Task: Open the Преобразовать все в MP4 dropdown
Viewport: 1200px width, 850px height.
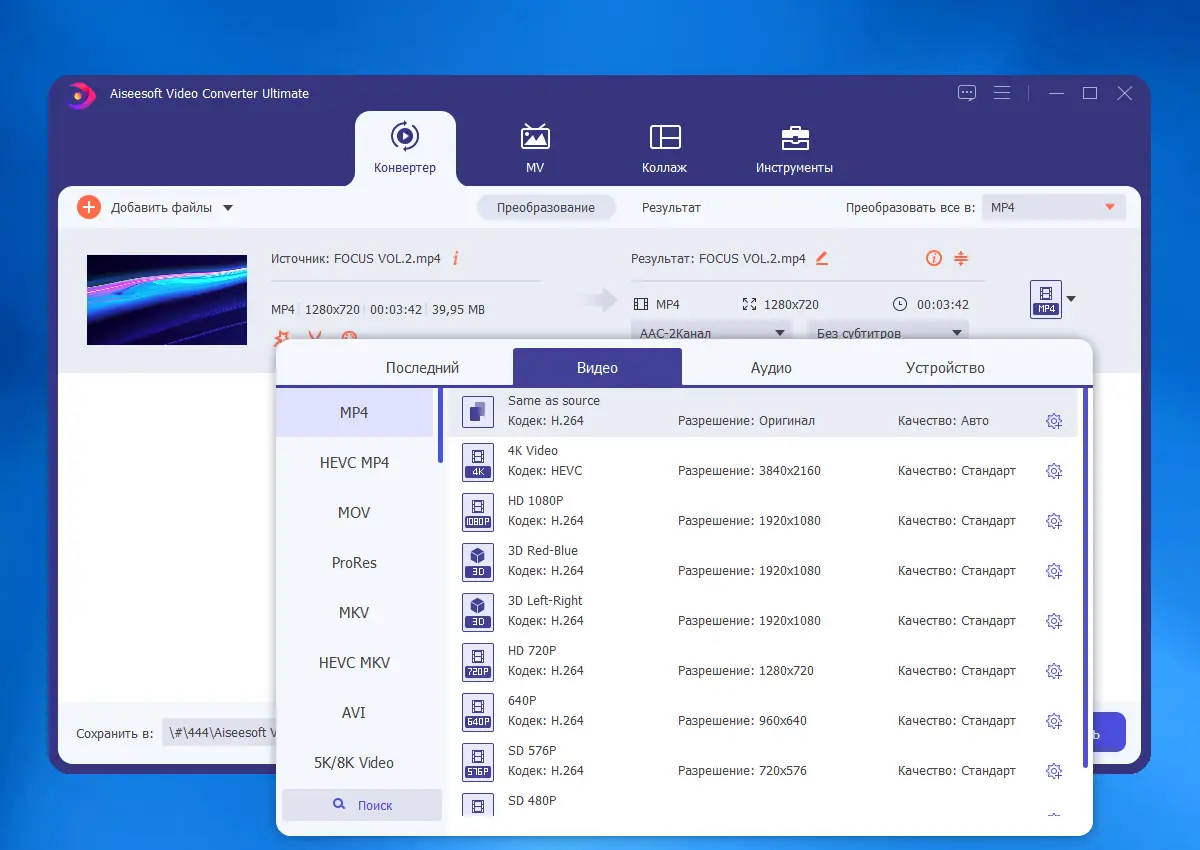Action: [x=1054, y=207]
